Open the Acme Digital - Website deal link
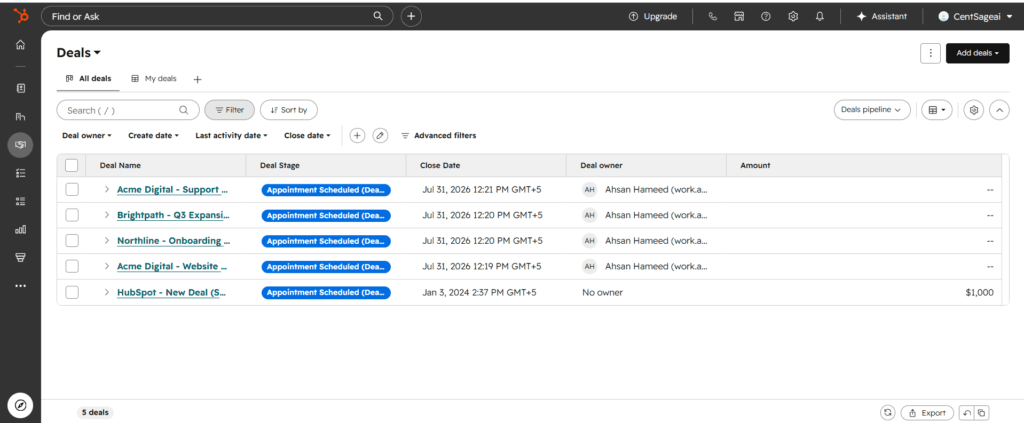Image resolution: width=1024 pixels, height=423 pixels. (172, 266)
